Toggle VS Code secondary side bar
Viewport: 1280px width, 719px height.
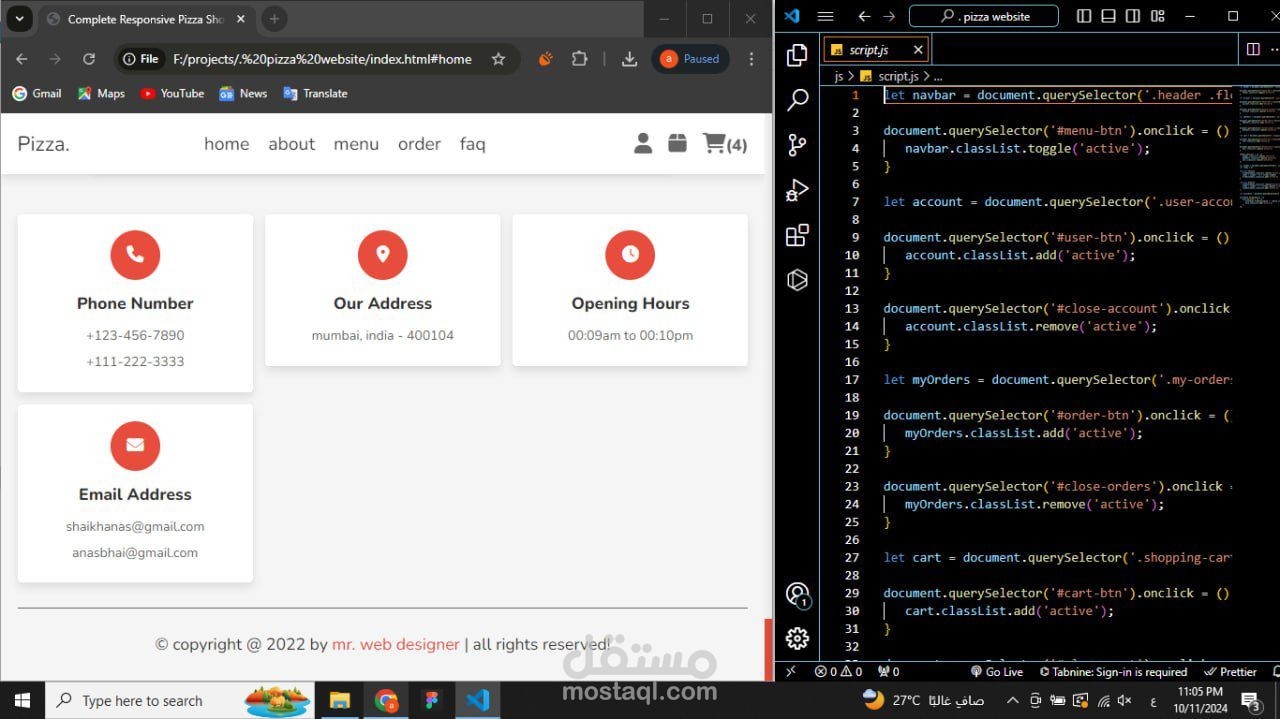point(1133,16)
